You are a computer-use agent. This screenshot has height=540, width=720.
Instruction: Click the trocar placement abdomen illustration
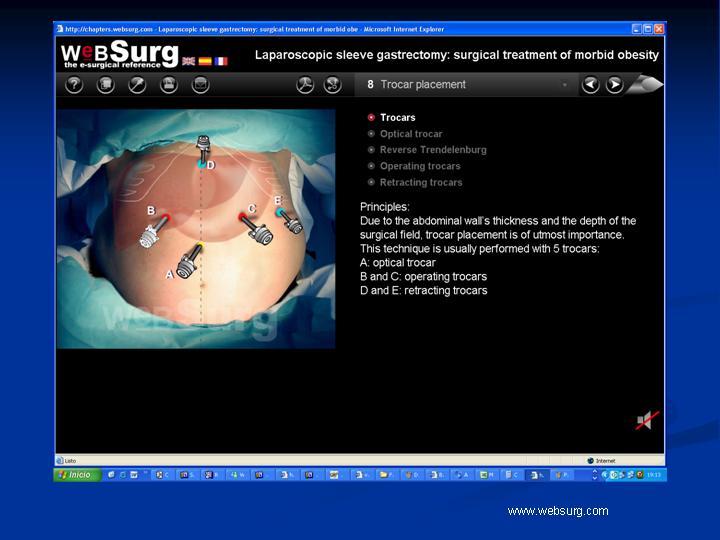pos(196,229)
